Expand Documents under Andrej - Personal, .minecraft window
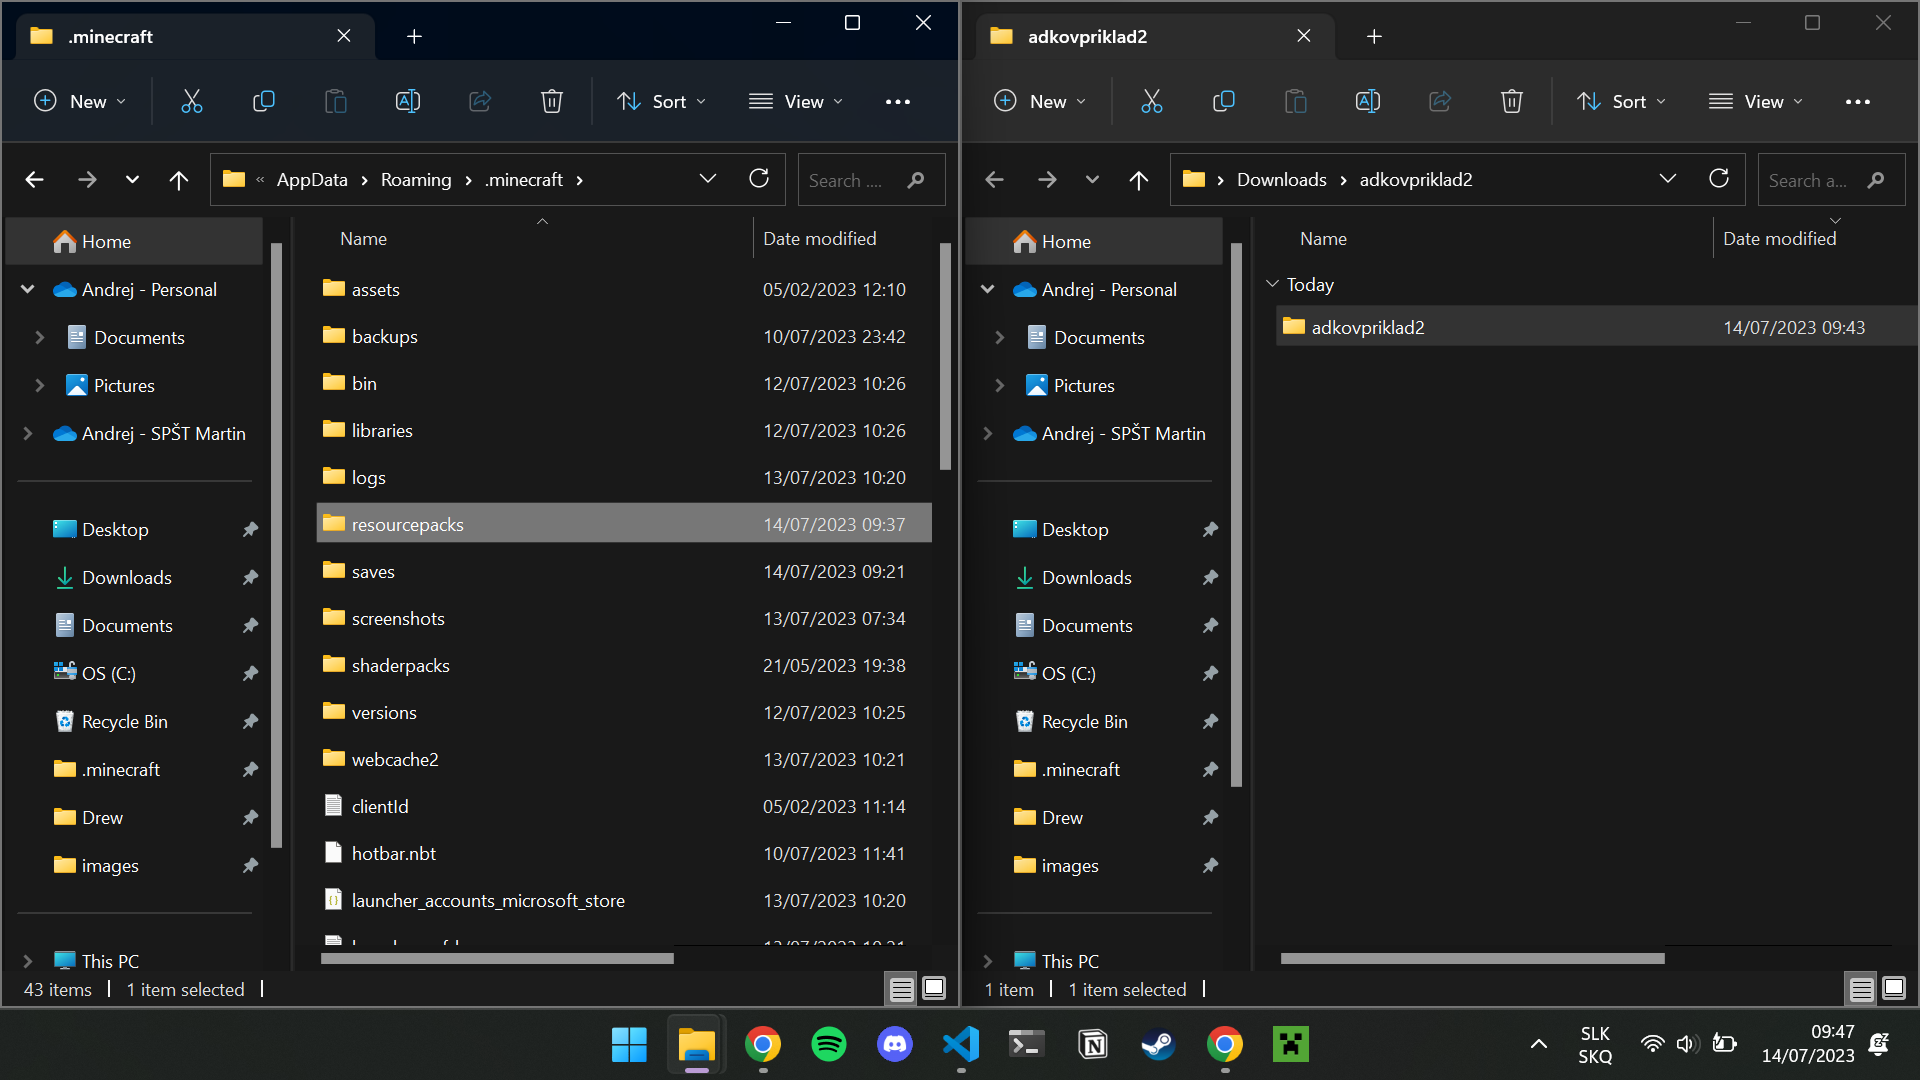Viewport: 1920px width, 1080px height. click(x=40, y=337)
